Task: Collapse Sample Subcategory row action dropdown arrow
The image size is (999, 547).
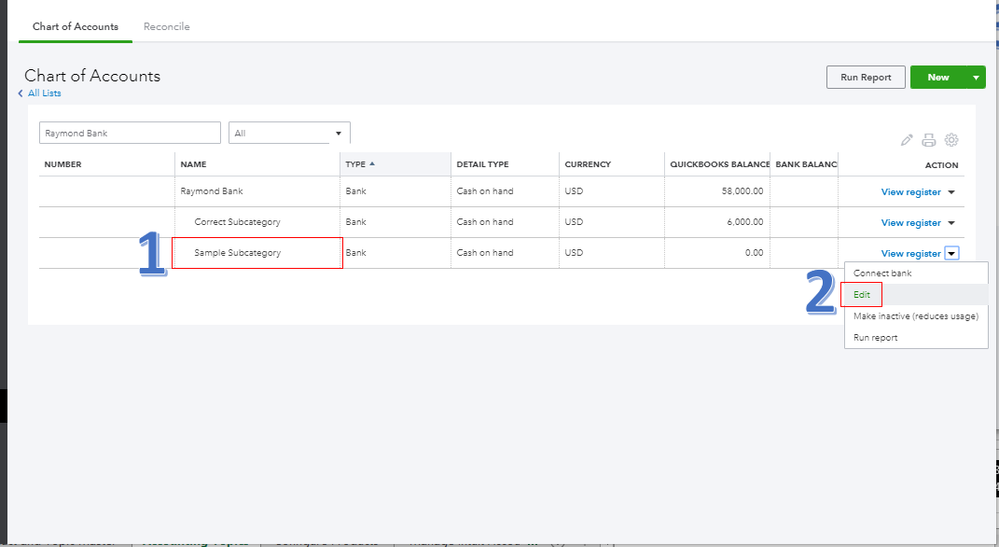Action: [952, 254]
